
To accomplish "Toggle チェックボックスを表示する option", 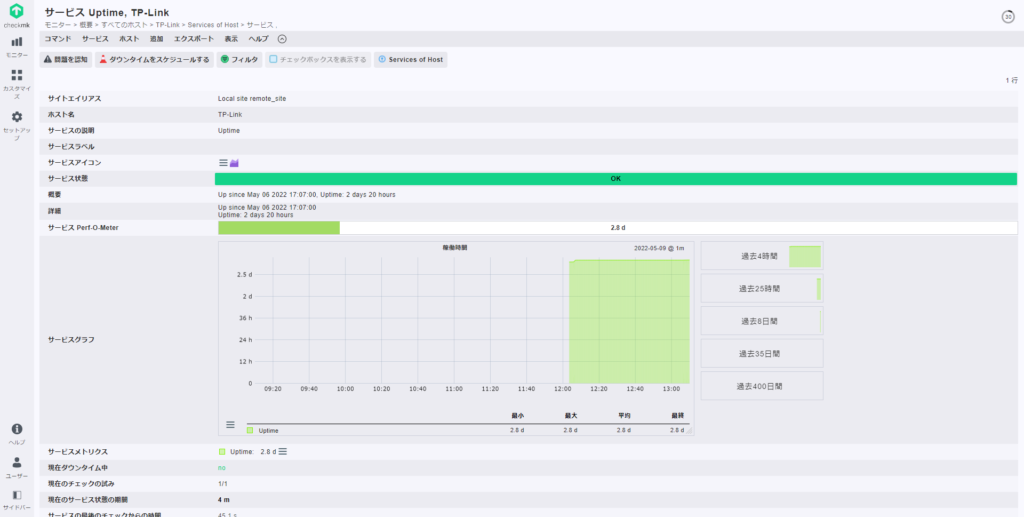I will pos(318,59).
